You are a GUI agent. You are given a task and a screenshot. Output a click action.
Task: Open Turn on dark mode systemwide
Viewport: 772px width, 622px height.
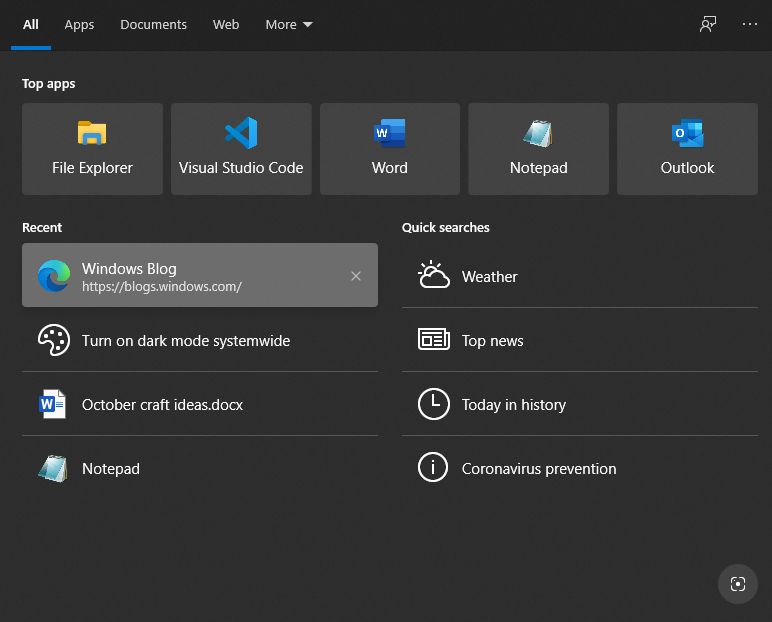(x=200, y=340)
